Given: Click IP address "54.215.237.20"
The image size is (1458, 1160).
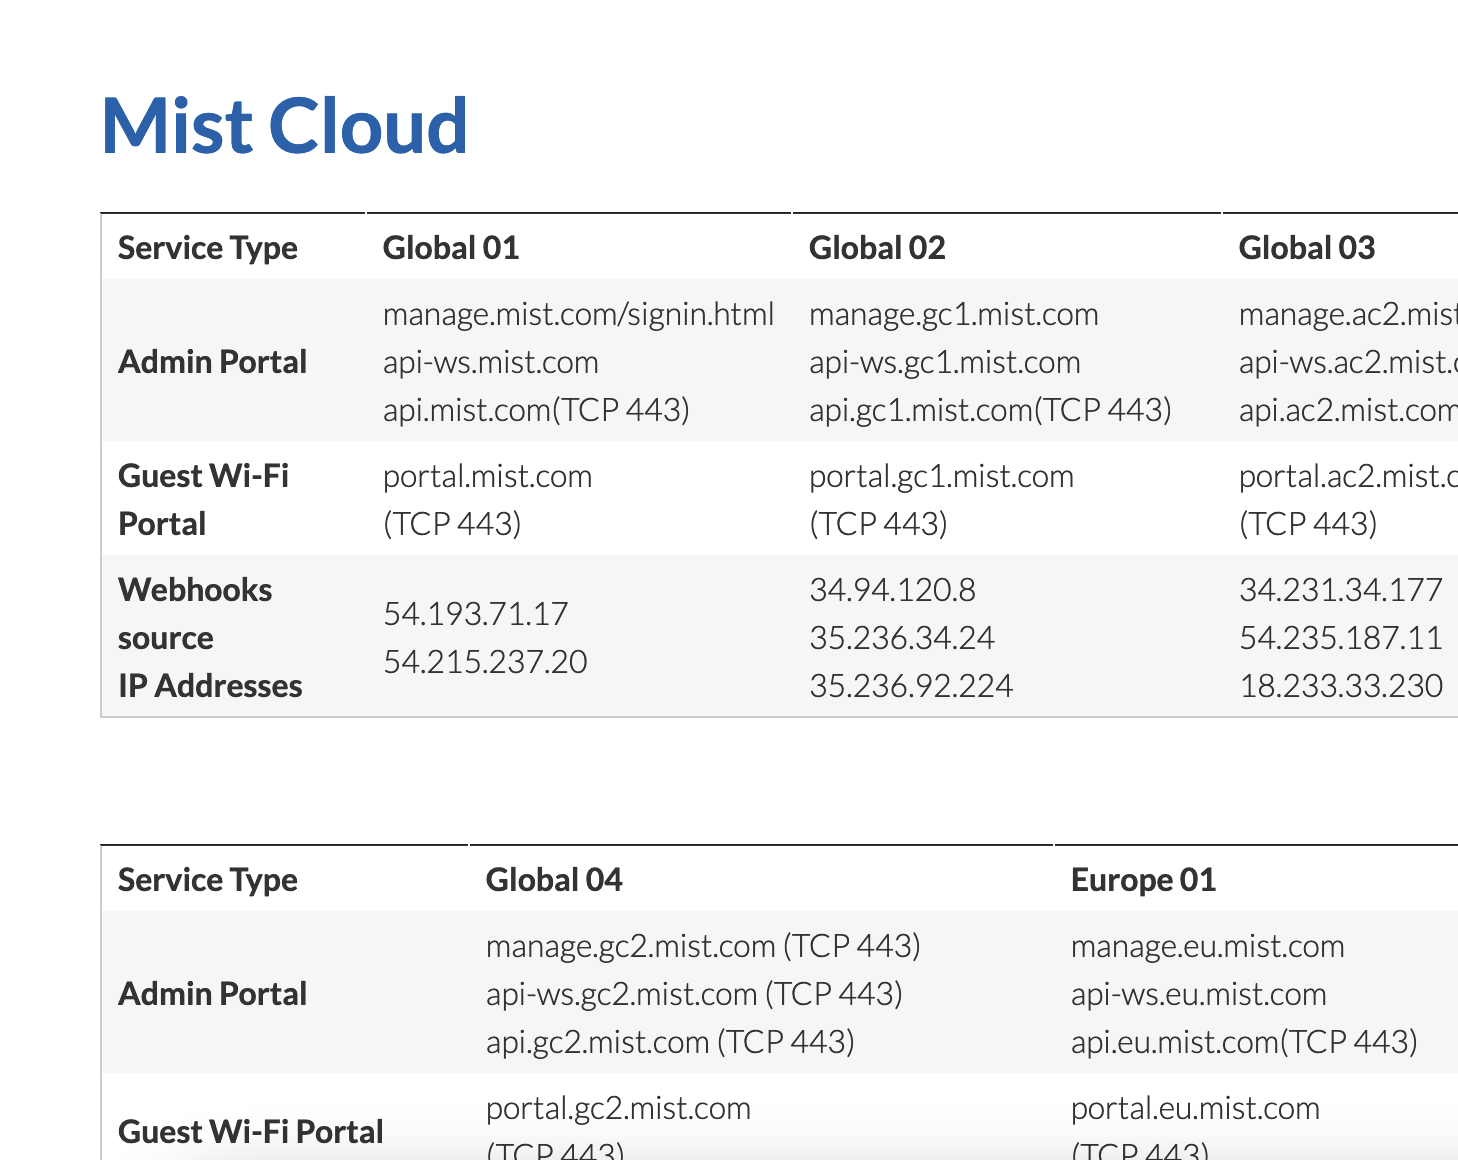Looking at the screenshot, I should point(486,662).
